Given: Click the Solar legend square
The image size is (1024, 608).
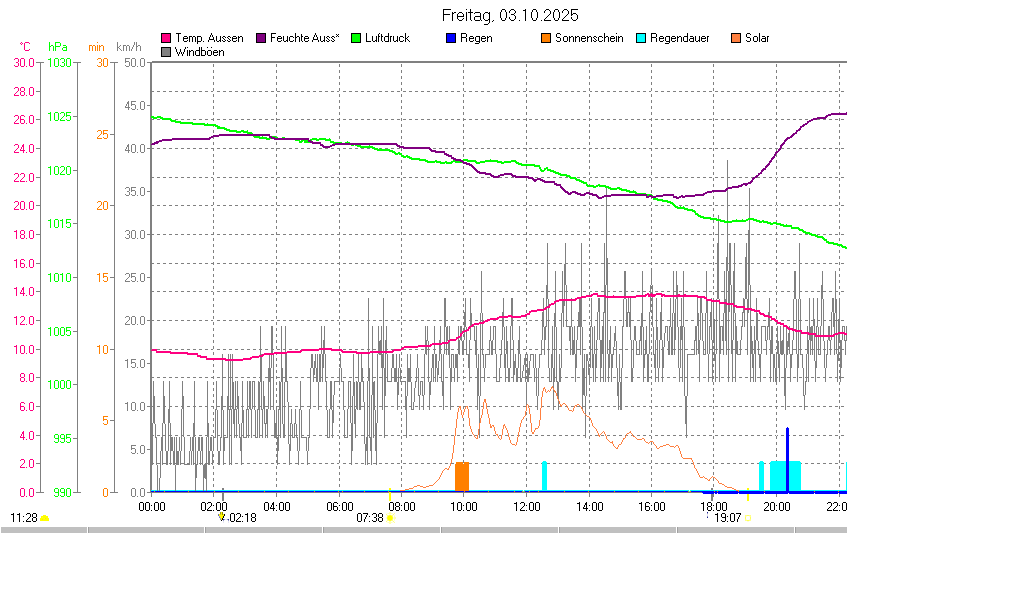Looking at the screenshot, I should [x=736, y=38].
